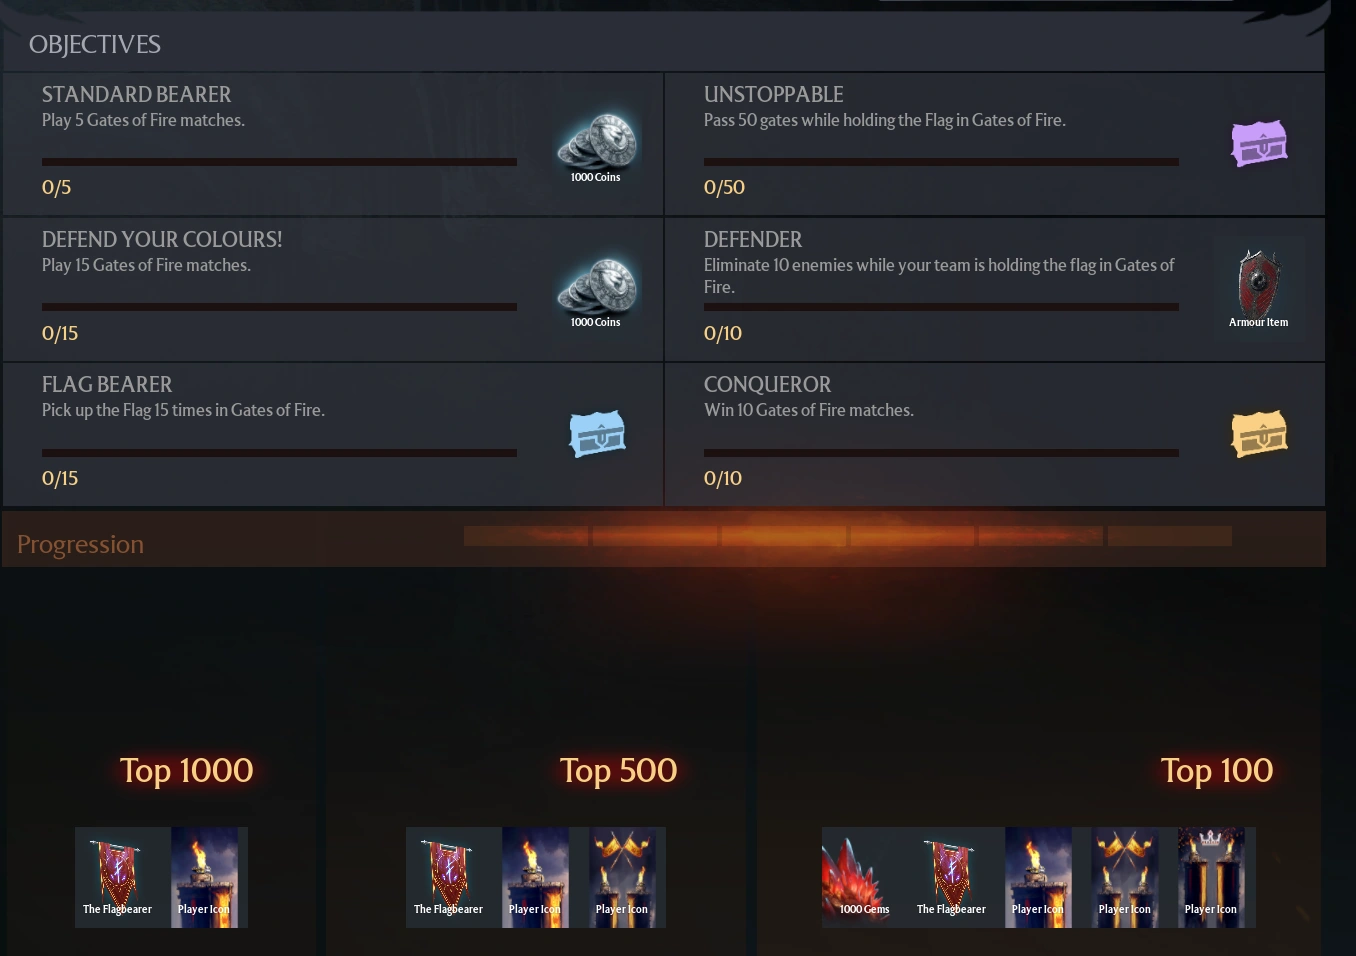Click the blue chest reward for Flag Bearer

[x=597, y=434]
